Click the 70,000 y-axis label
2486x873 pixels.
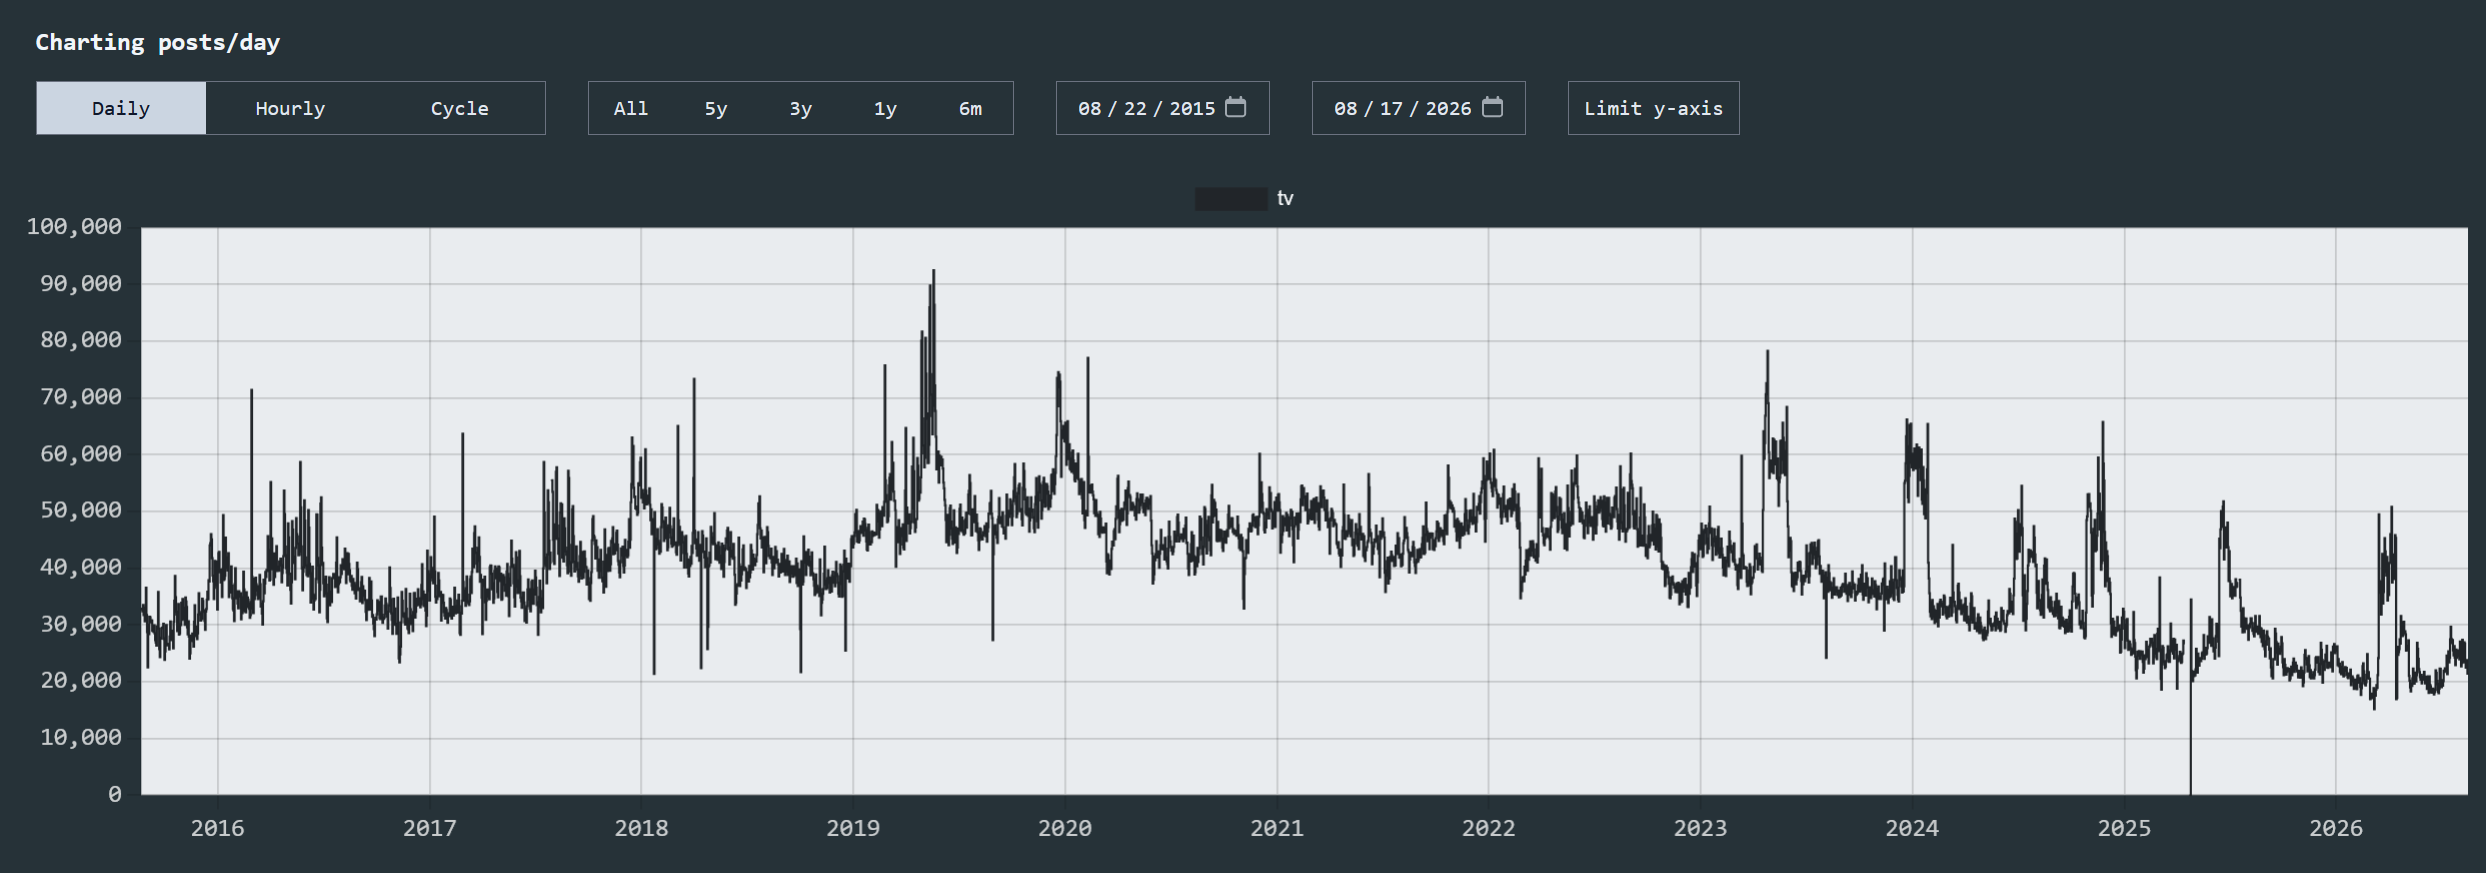point(81,397)
